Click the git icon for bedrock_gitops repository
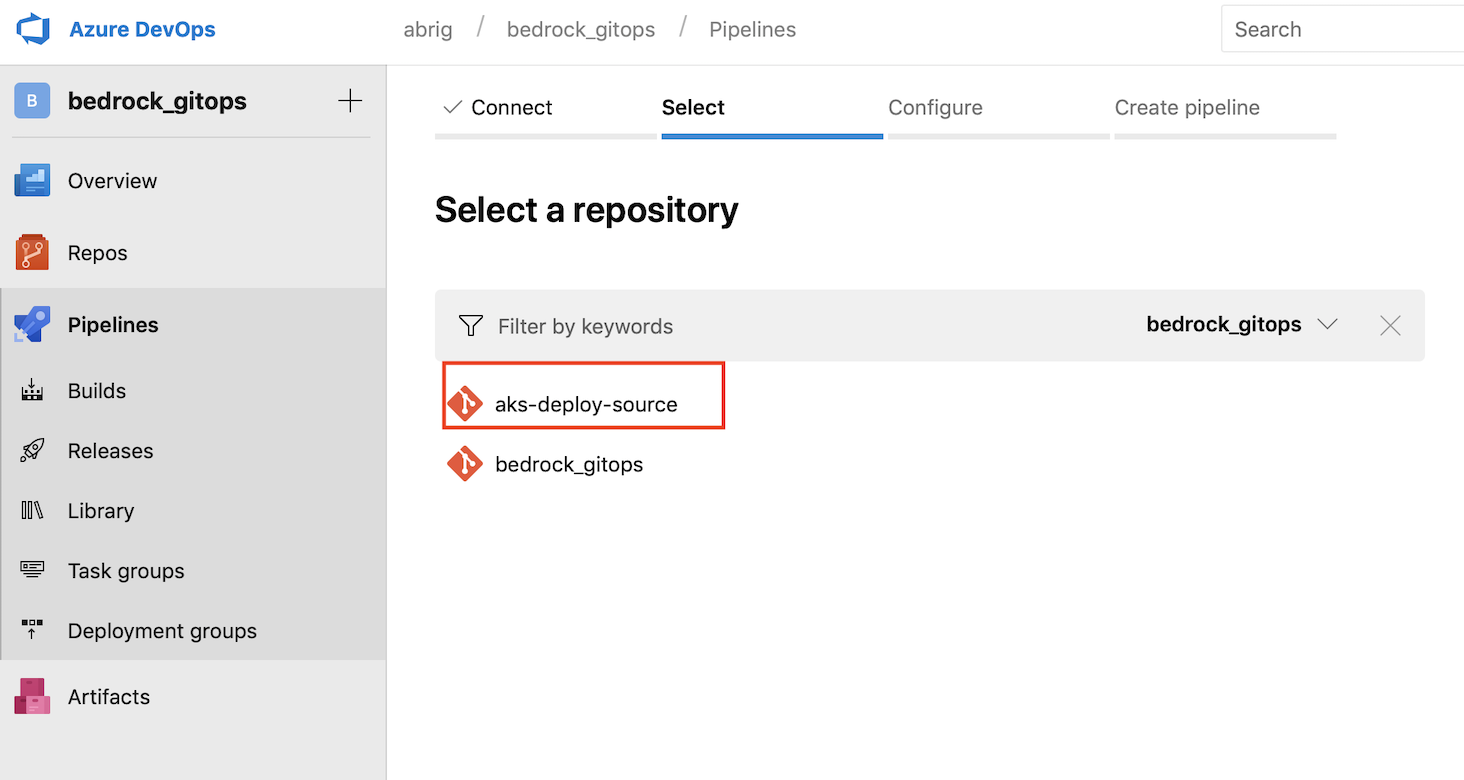This screenshot has height=780, width=1464. coord(465,464)
